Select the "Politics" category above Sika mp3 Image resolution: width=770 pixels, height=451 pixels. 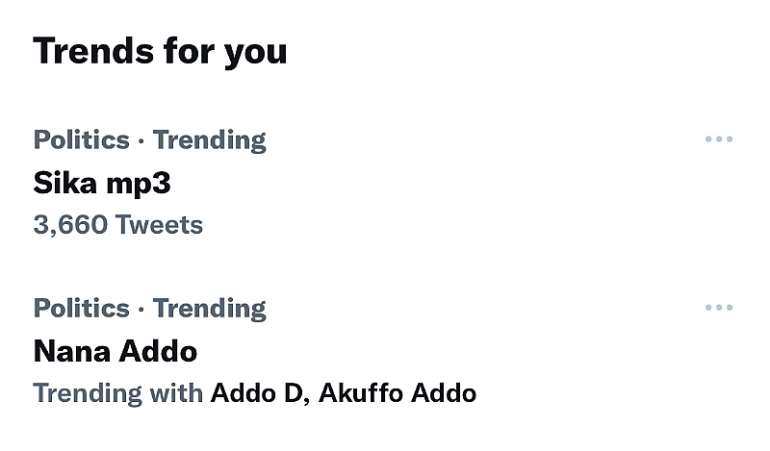81,139
